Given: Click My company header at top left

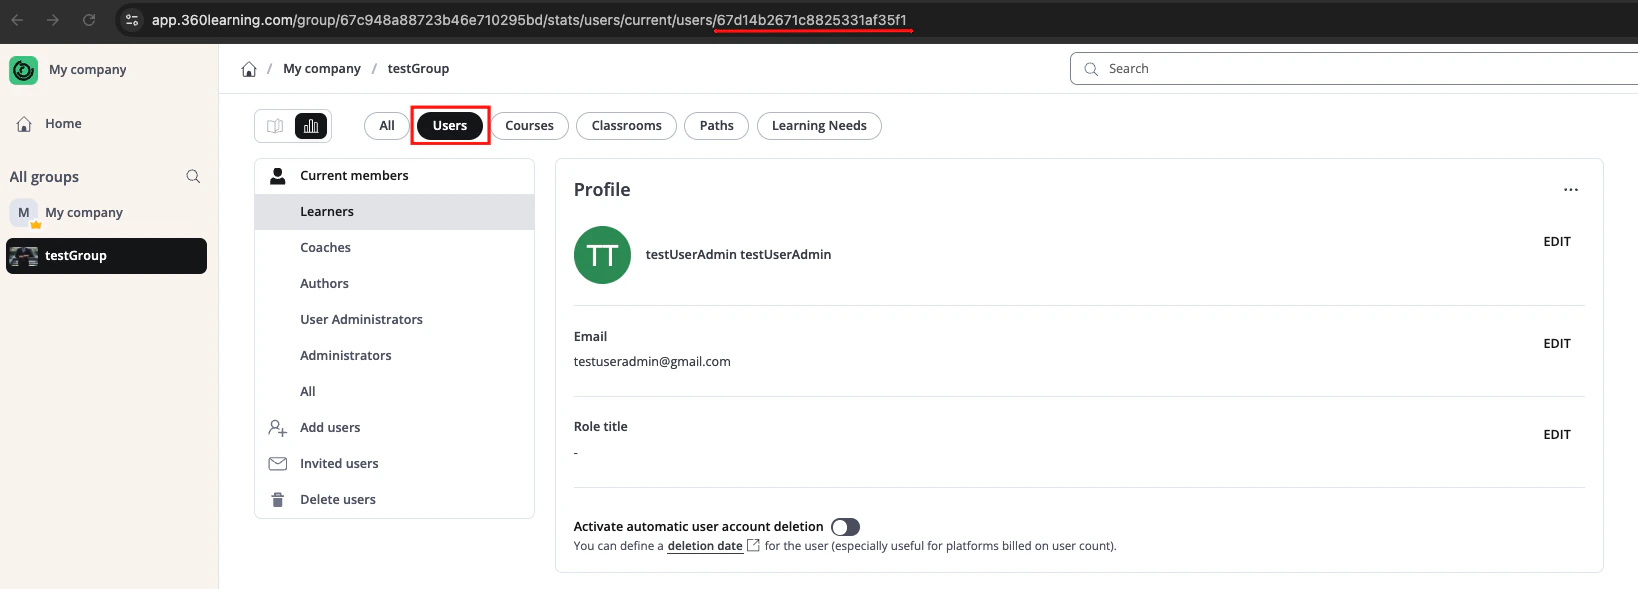Looking at the screenshot, I should [88, 70].
